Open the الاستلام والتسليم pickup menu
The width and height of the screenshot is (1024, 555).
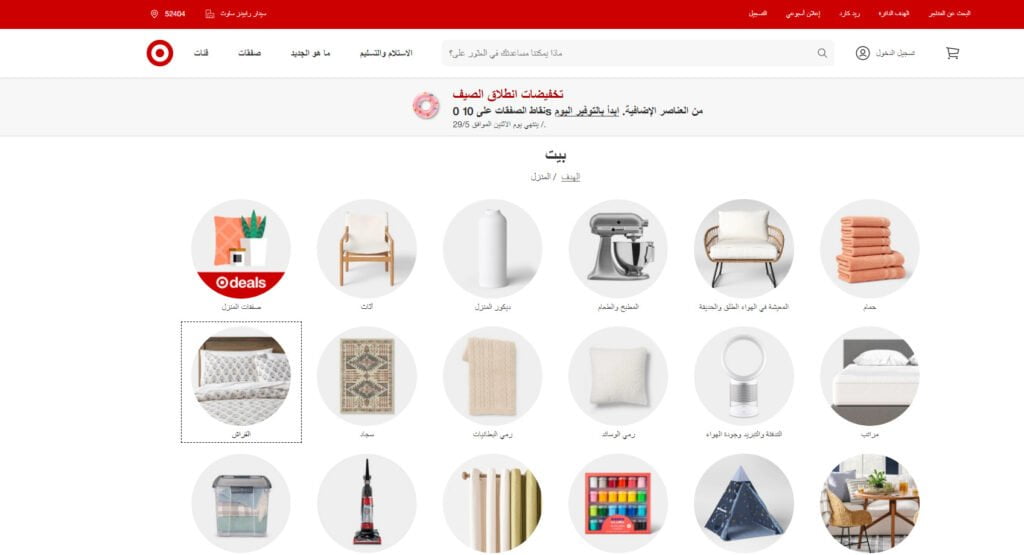[386, 53]
